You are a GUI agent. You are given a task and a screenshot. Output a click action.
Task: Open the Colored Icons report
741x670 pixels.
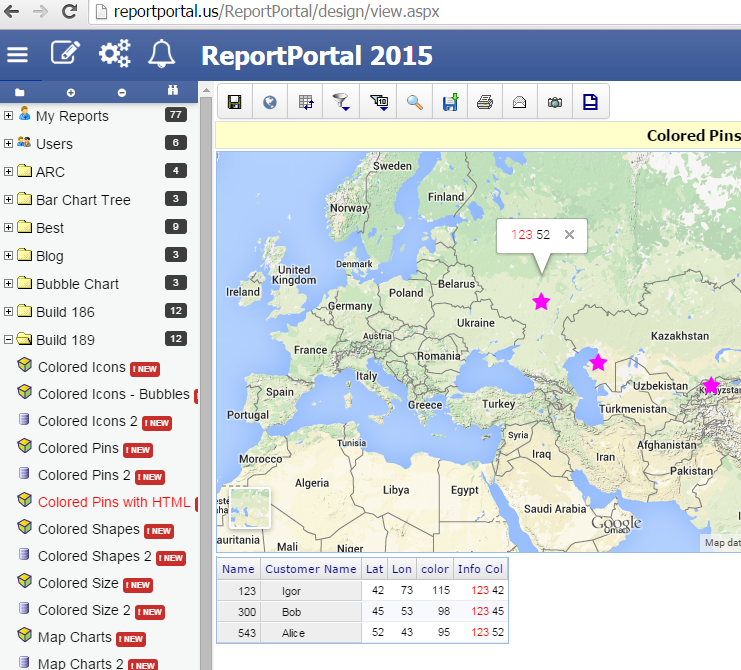coord(82,367)
